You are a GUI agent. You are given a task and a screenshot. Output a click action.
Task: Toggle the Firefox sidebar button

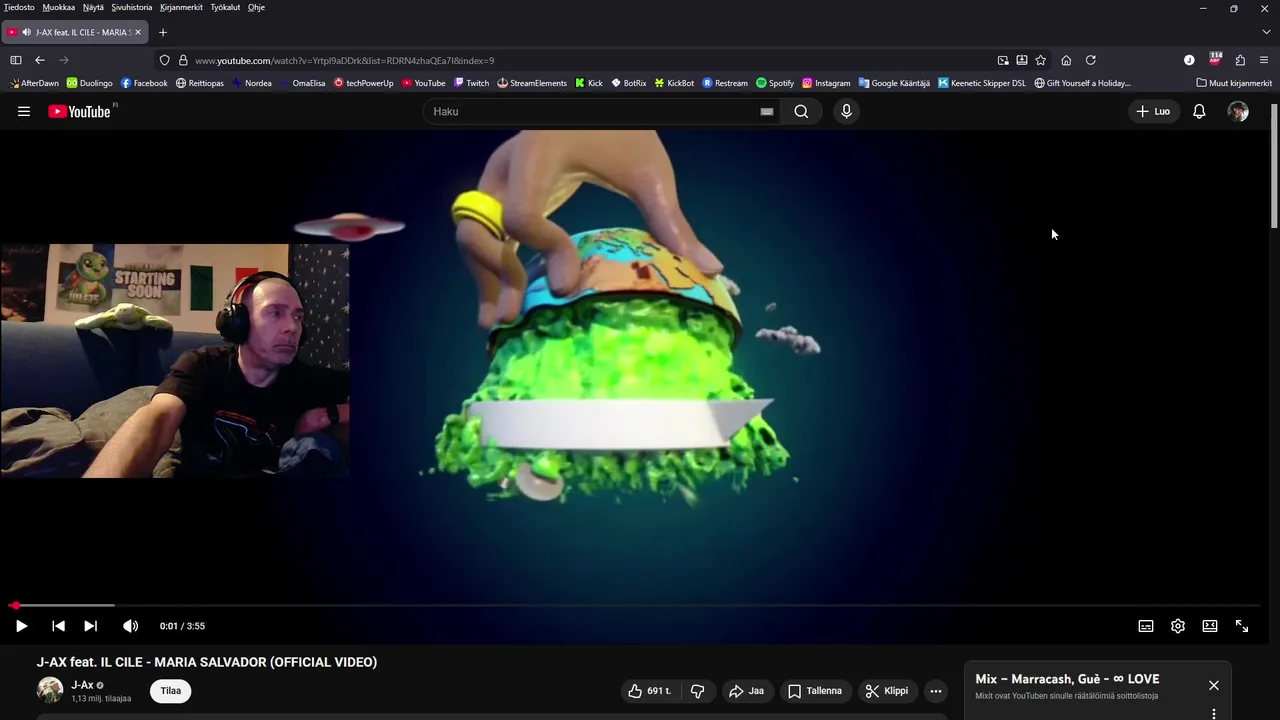coord(16,60)
